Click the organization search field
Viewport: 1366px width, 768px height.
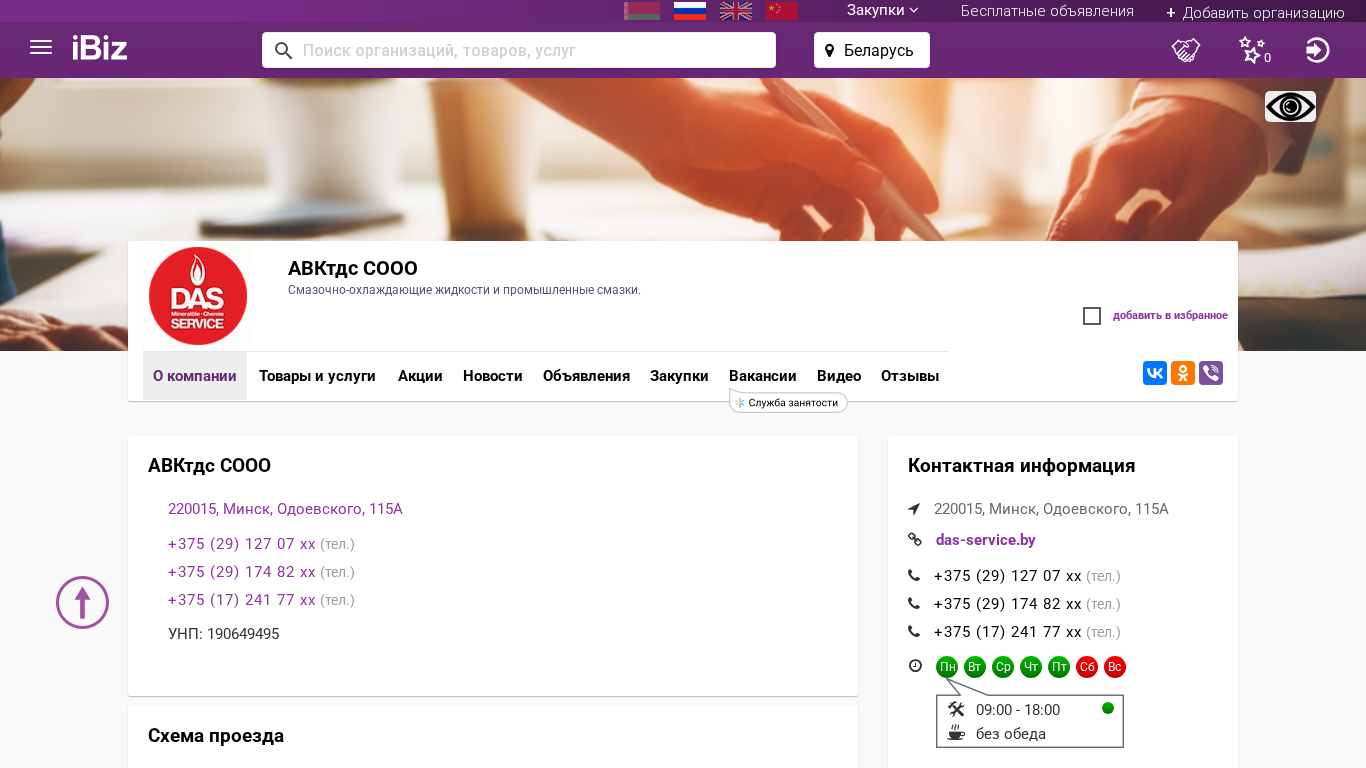tap(519, 50)
